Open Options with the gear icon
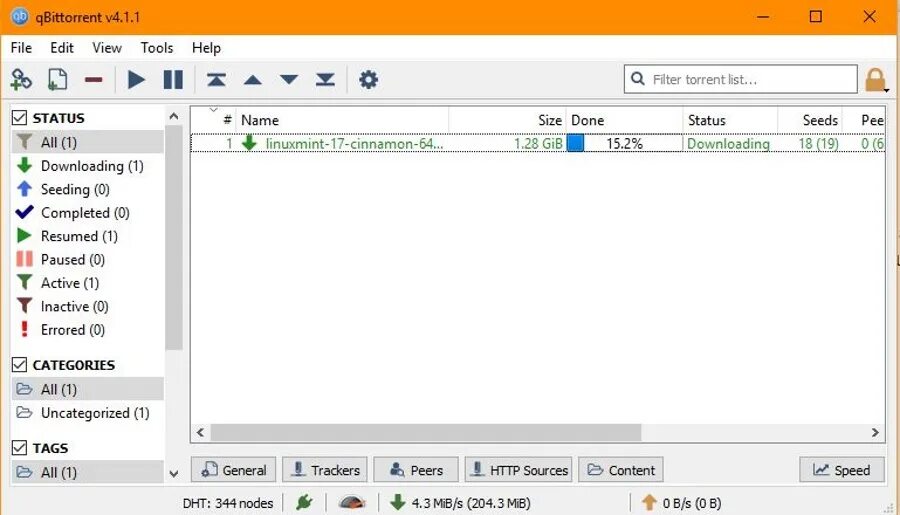 [368, 80]
